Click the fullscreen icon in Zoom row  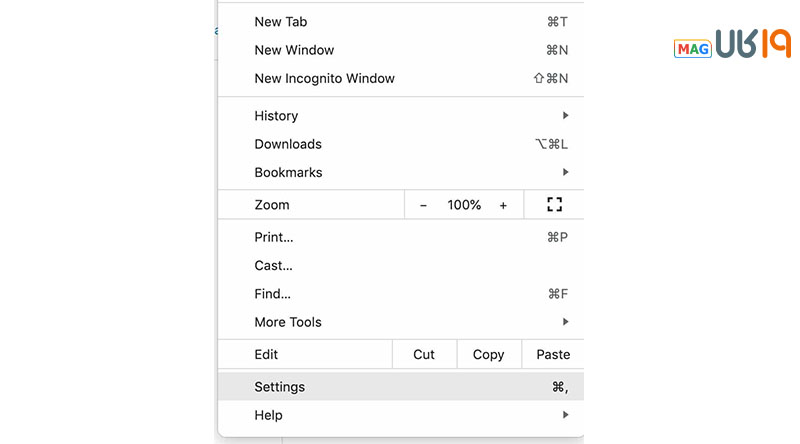[x=555, y=205]
